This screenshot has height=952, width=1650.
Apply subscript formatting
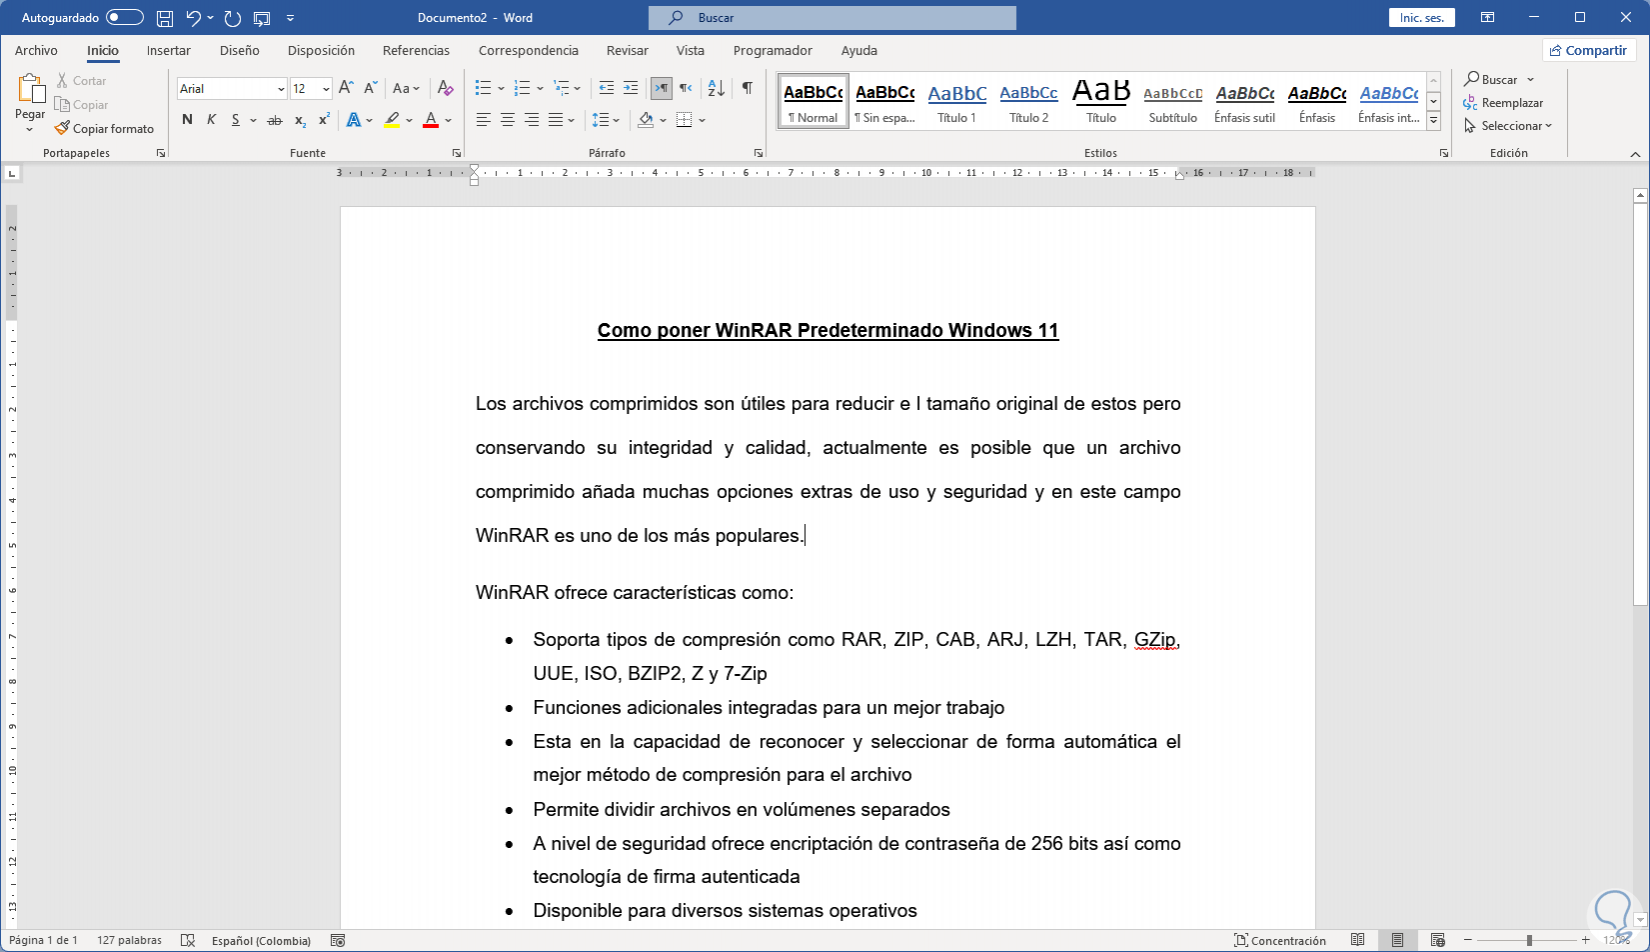[300, 120]
